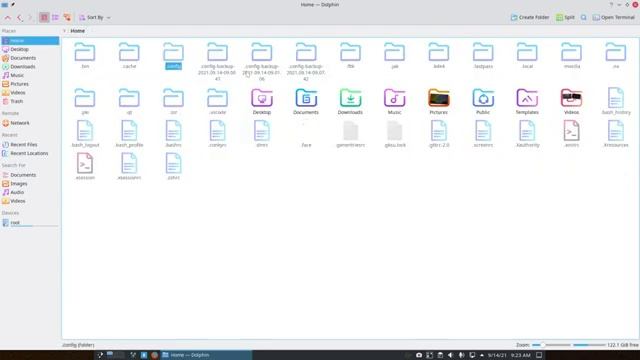Open Trash in Places sidebar
Screen dimensions: 640x360
(30, 101)
